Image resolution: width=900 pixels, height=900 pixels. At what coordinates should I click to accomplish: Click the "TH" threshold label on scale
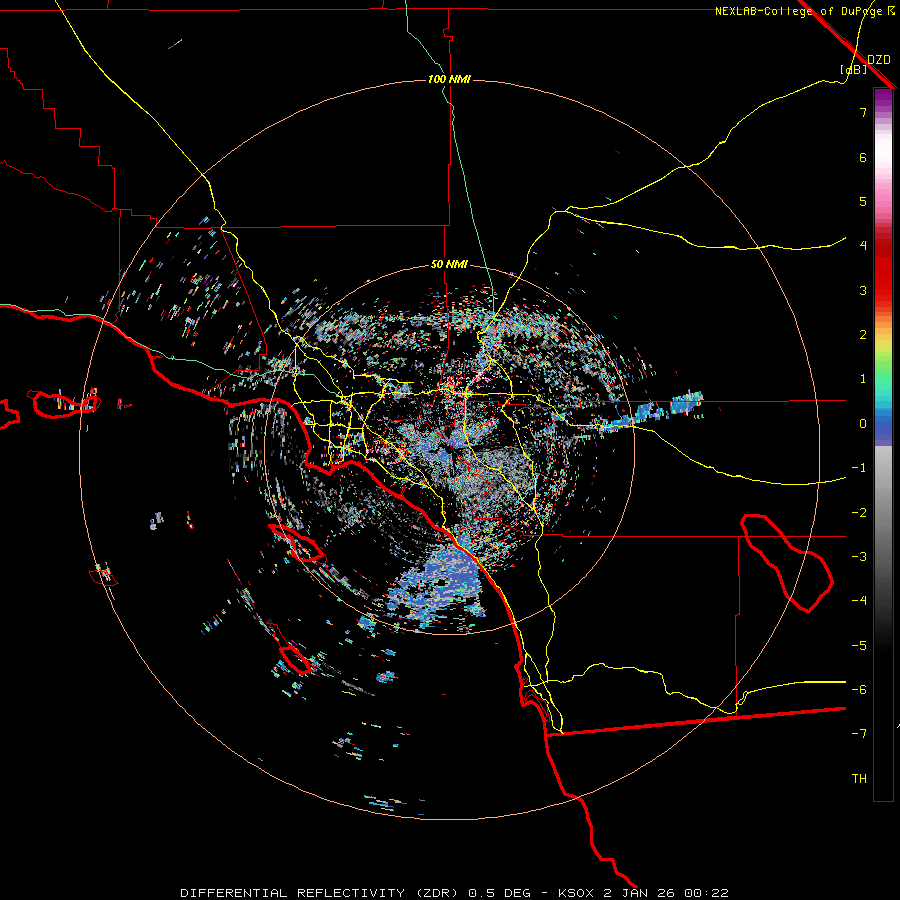coord(859,779)
